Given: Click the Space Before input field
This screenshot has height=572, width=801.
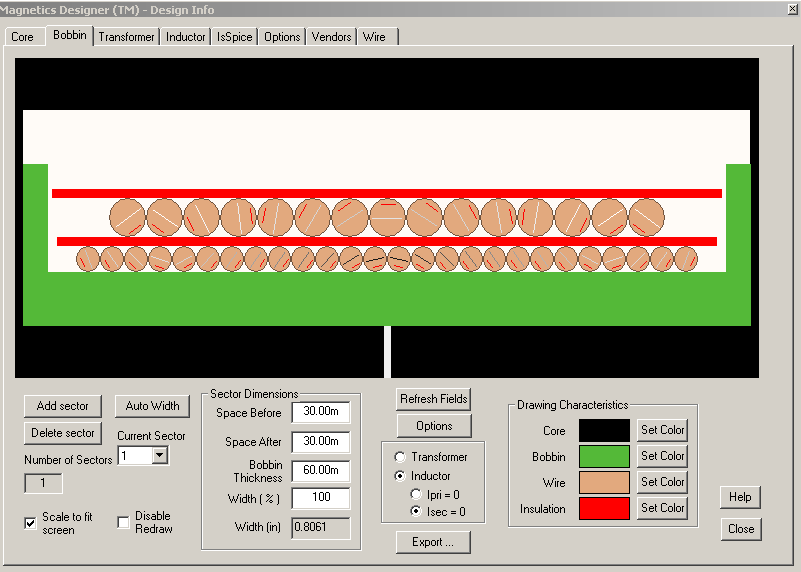Looking at the screenshot, I should [320, 413].
